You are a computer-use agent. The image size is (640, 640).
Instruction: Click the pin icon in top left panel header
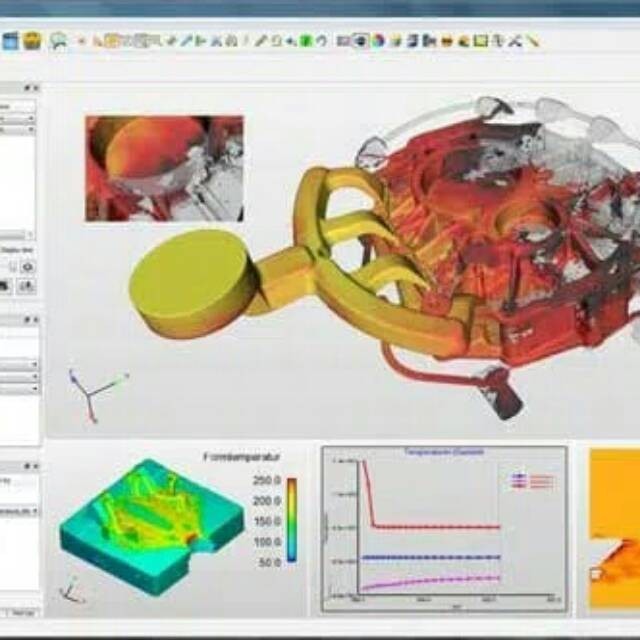27,88
